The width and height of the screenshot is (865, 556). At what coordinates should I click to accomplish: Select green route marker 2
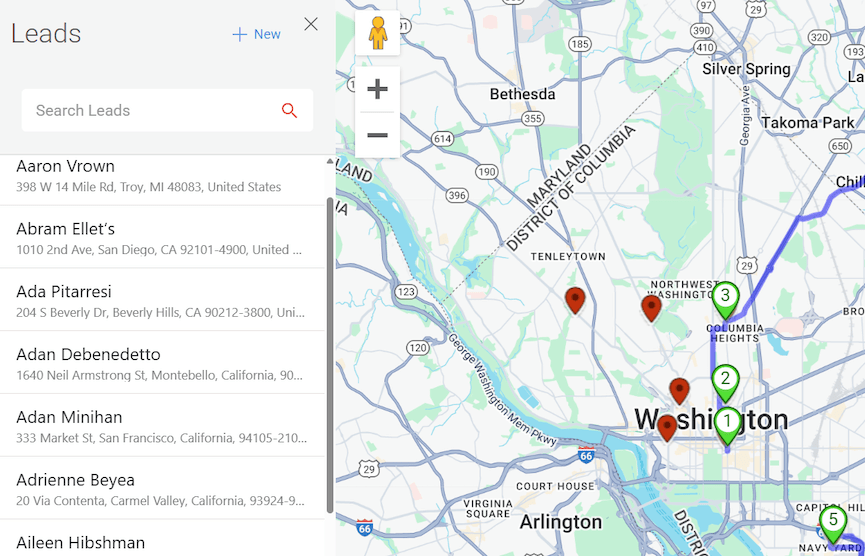tap(725, 384)
